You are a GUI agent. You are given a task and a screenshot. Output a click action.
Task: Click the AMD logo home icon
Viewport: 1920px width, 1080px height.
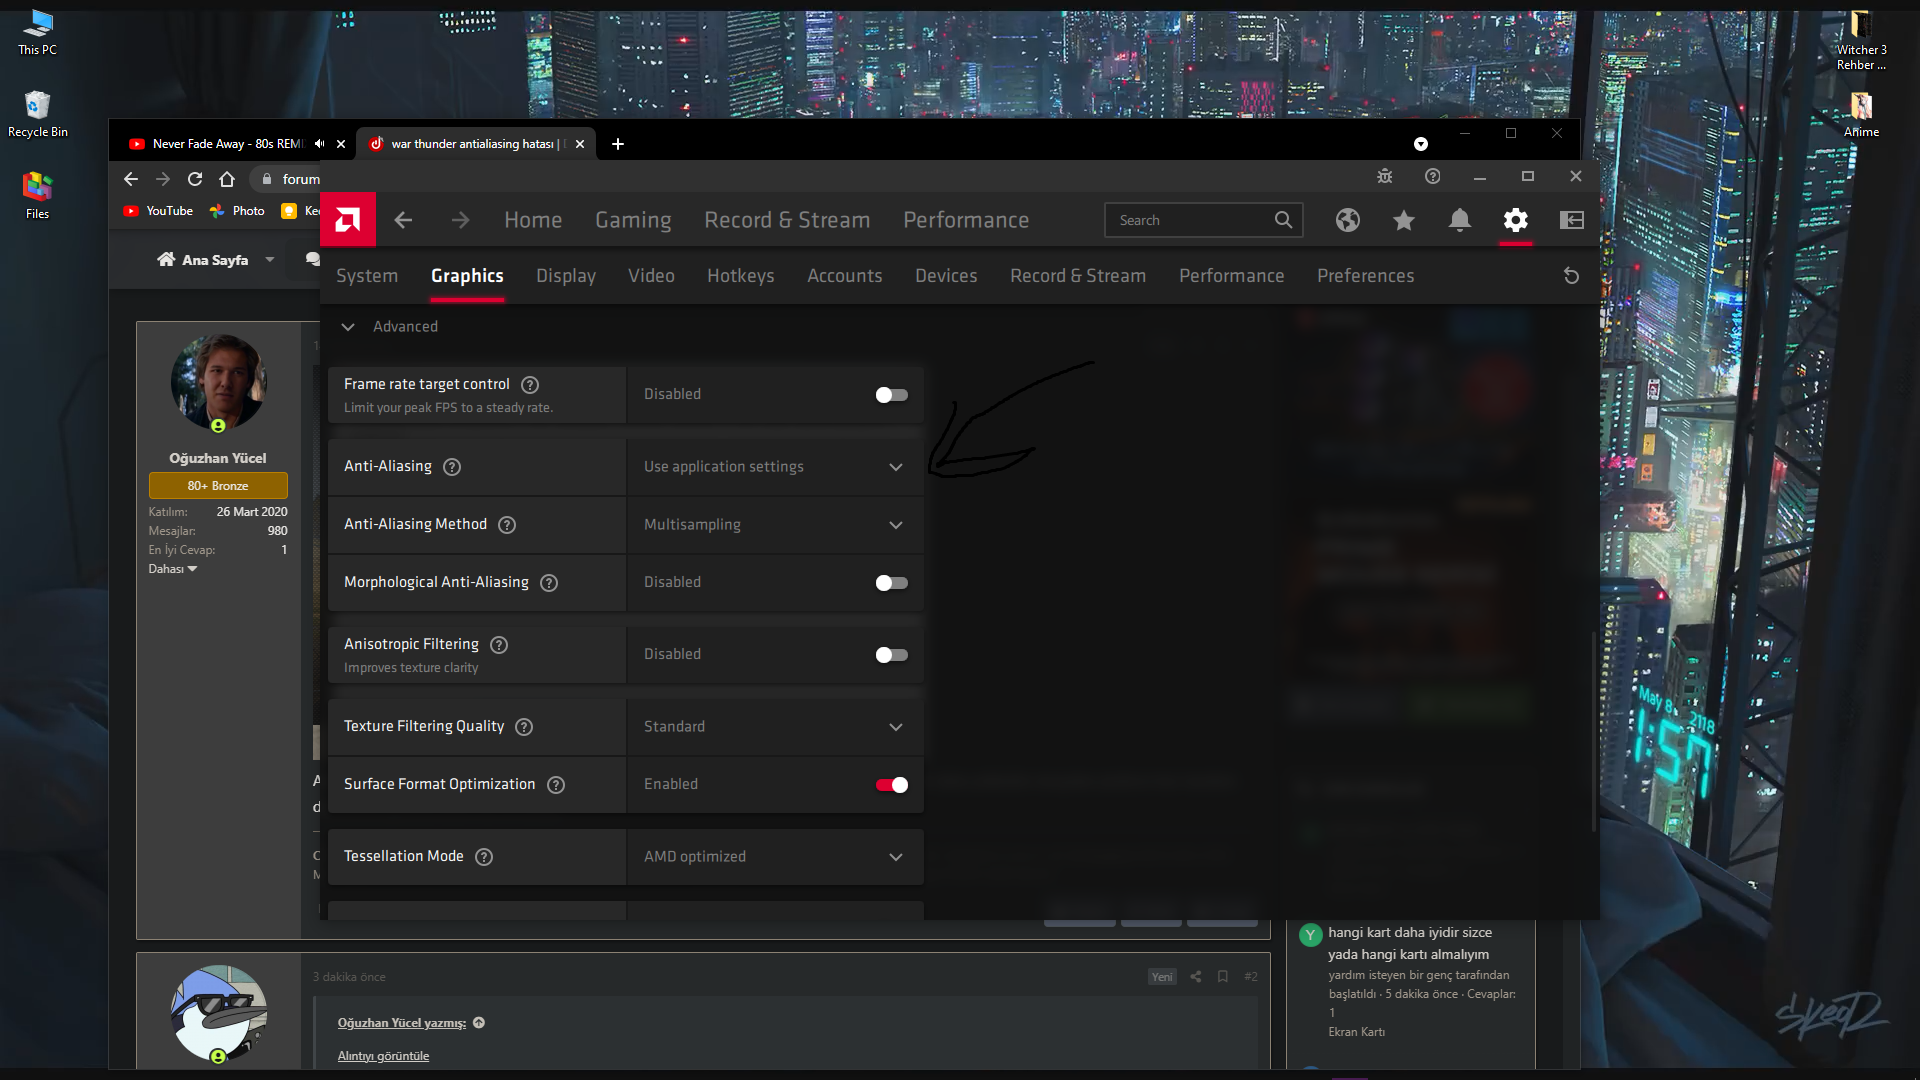tap(348, 220)
